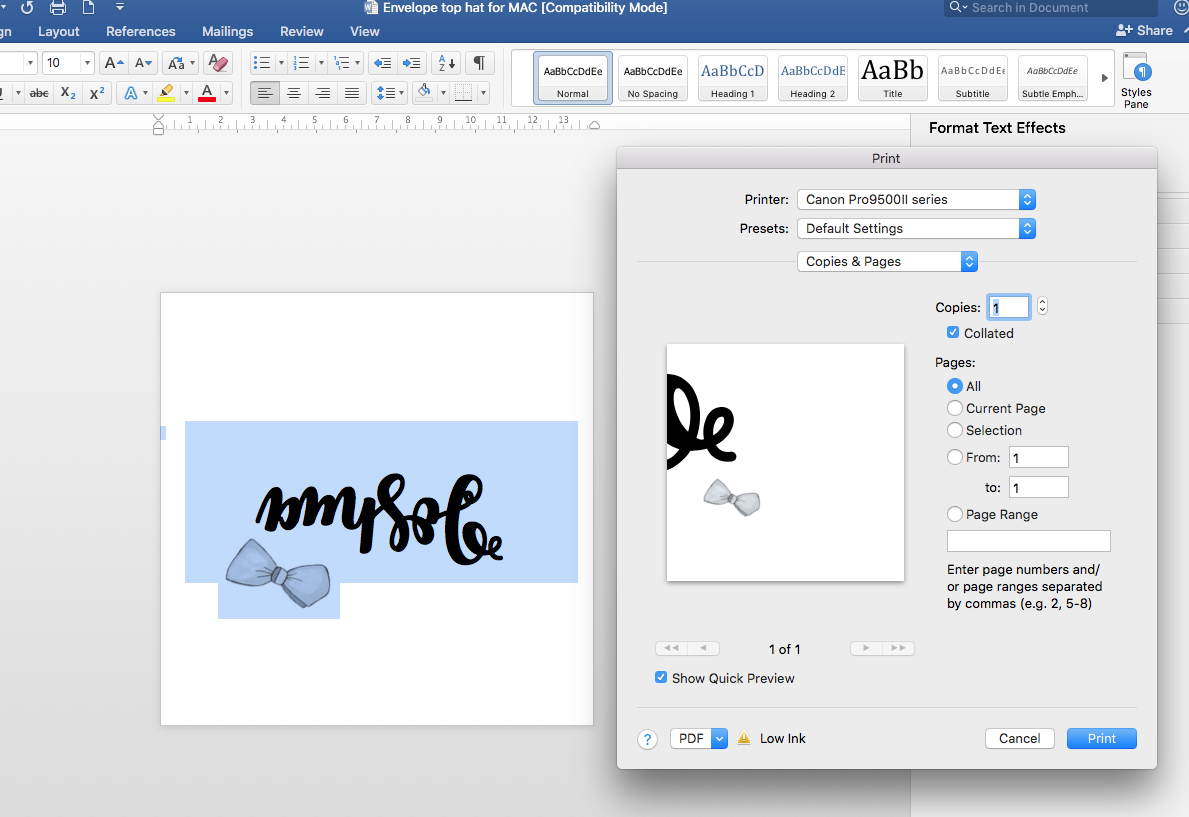Click the redo arrow icon in the title bar
The width and height of the screenshot is (1189, 817).
click(x=27, y=8)
